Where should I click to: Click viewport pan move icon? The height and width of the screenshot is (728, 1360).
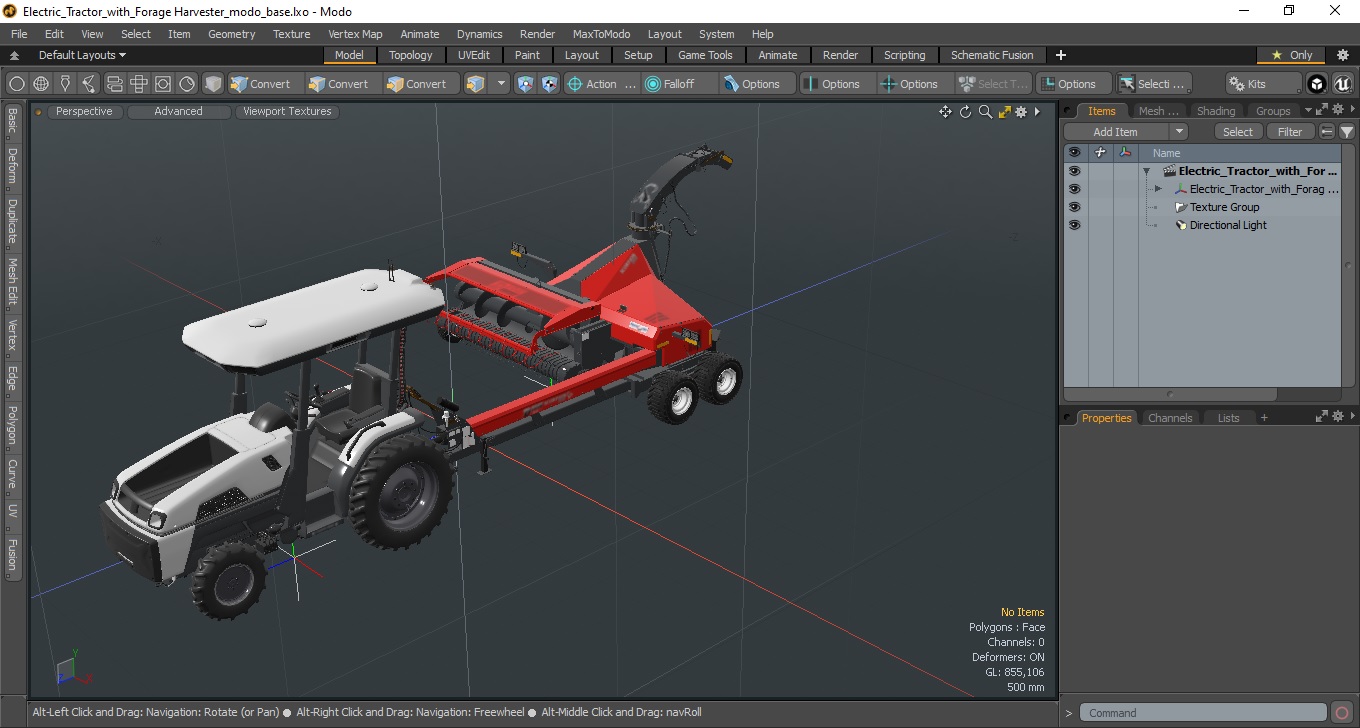click(945, 112)
